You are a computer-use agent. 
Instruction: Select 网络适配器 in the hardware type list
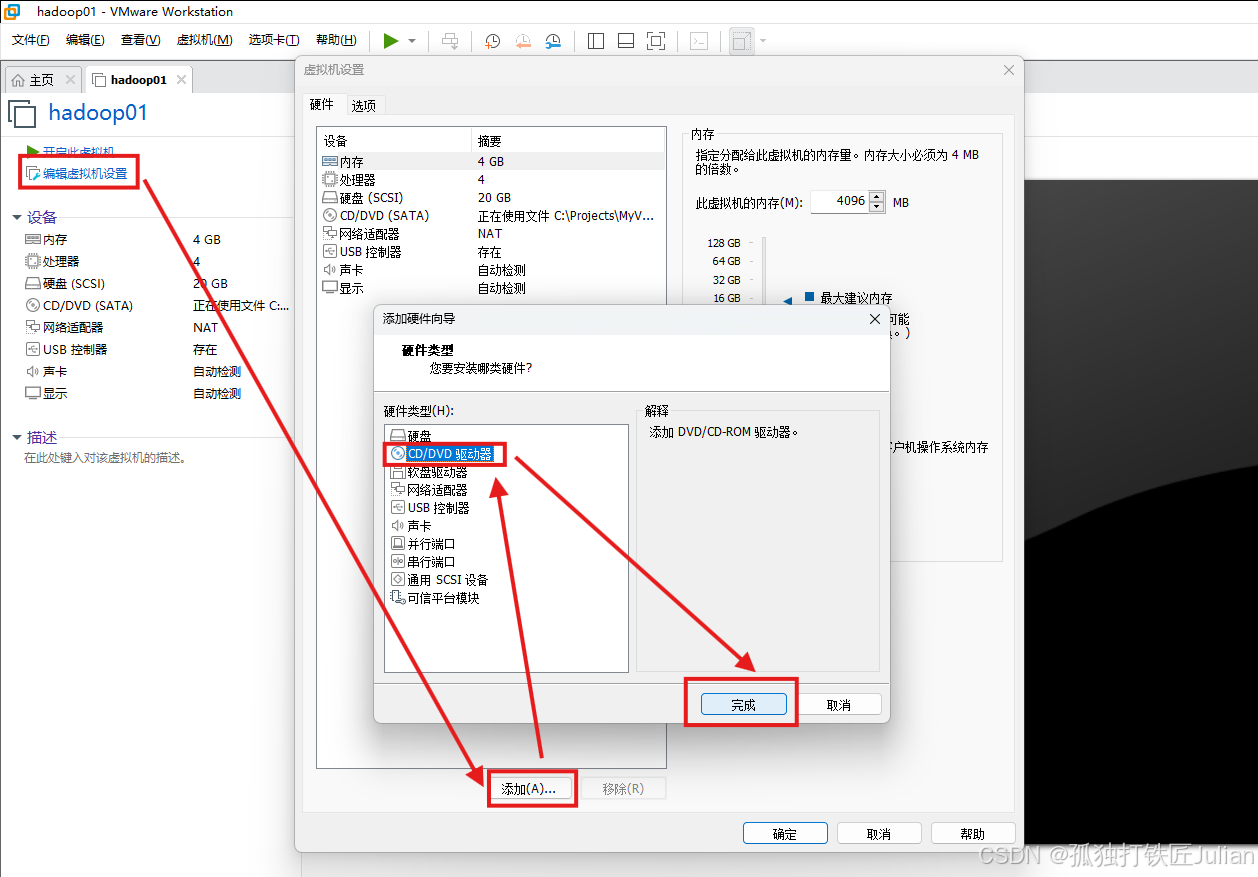coord(437,490)
